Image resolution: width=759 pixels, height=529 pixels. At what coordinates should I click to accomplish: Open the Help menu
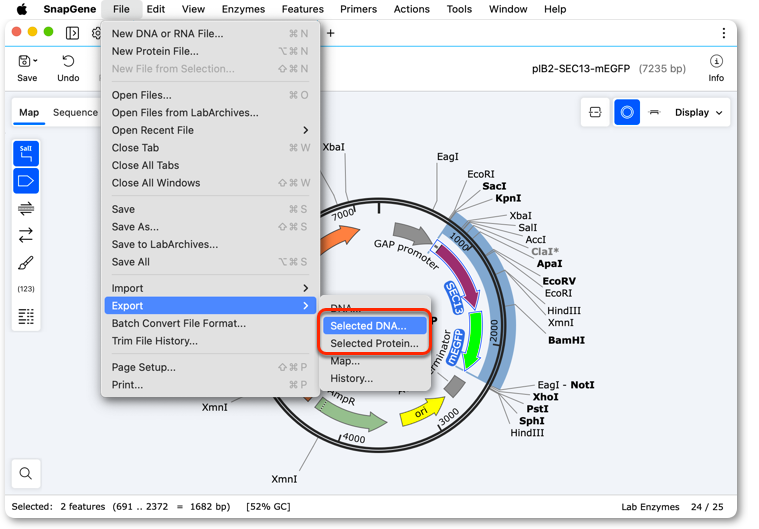point(555,9)
